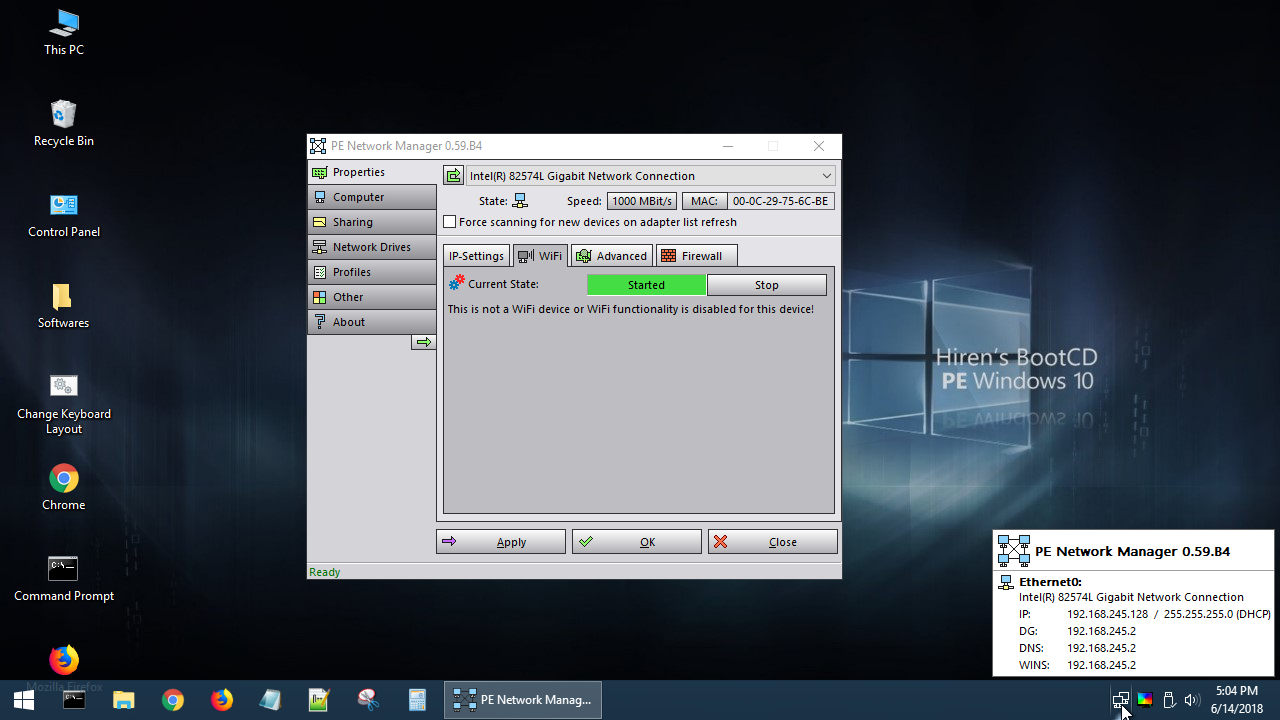Open the calculator from the taskbar
This screenshot has width=1280, height=720.
(417, 700)
